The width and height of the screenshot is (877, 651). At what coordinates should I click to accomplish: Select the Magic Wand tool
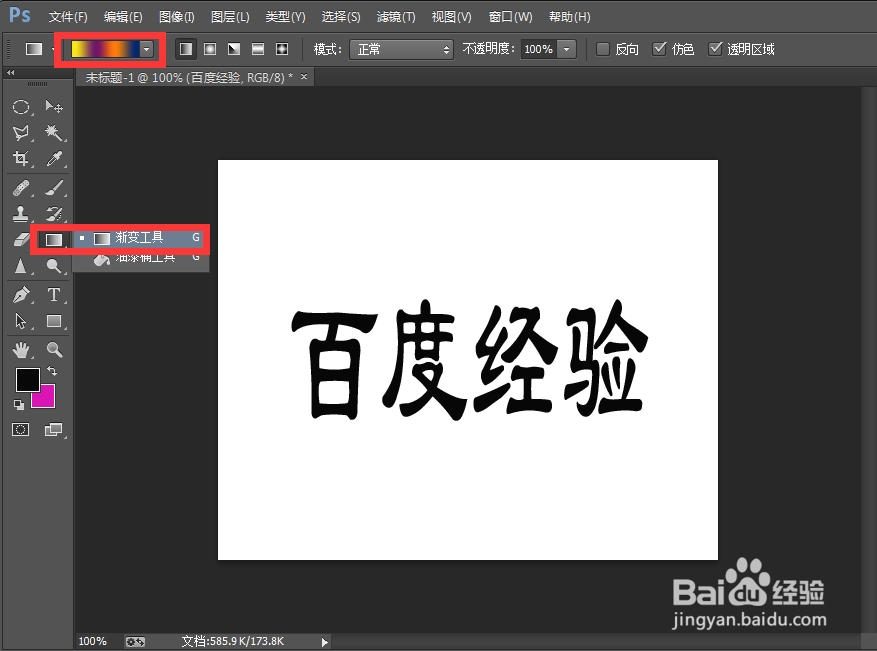click(54, 133)
